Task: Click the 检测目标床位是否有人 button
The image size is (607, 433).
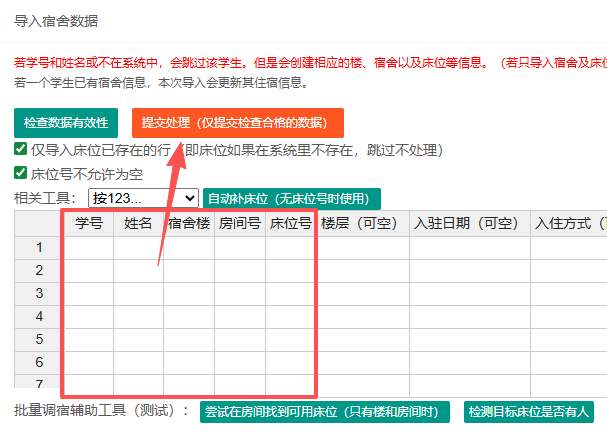Action: coord(529,411)
